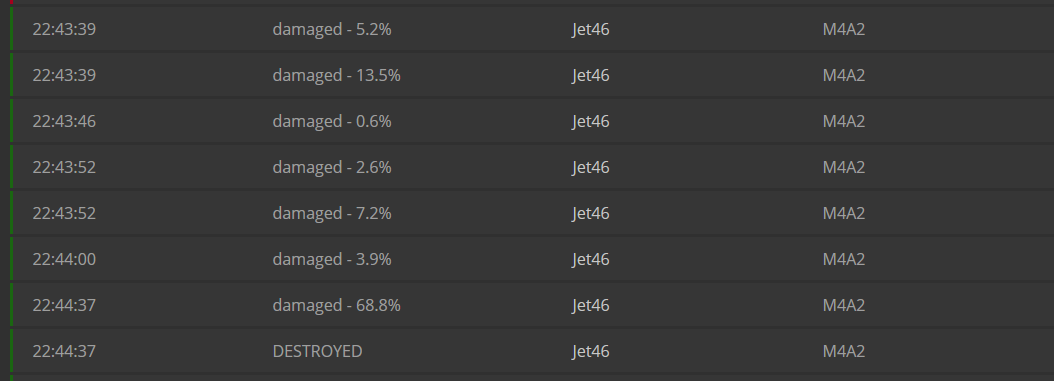Click the 22:43:46 timestamp
Image resolution: width=1054 pixels, height=381 pixels.
click(64, 122)
